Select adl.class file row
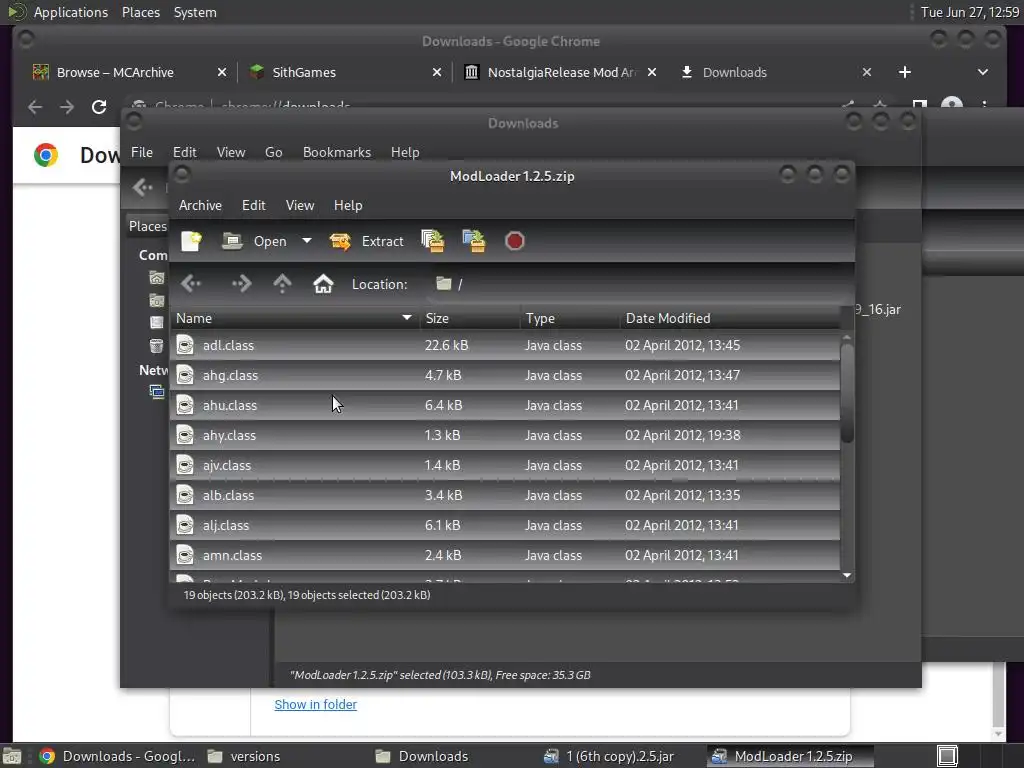The image size is (1024, 768). coord(505,345)
